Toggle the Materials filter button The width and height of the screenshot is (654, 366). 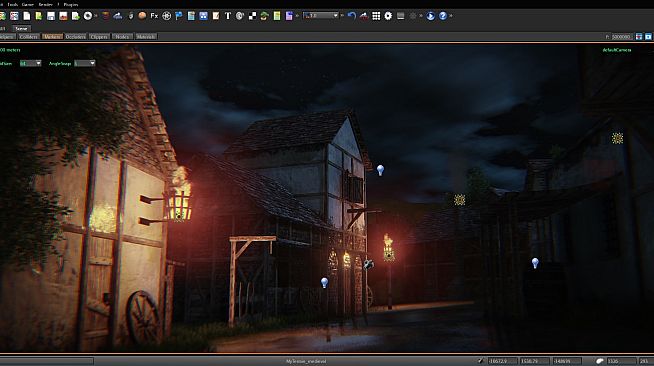pyautogui.click(x=146, y=37)
